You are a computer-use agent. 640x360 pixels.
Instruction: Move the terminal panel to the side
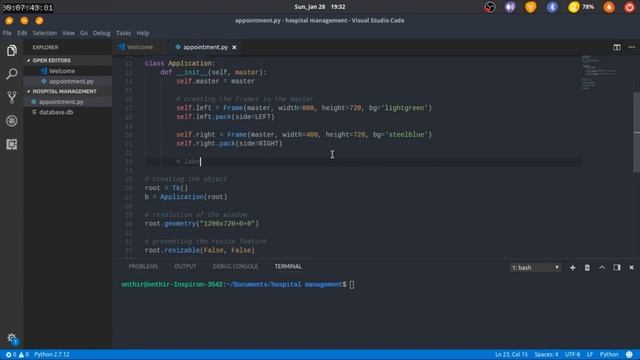tap(617, 268)
